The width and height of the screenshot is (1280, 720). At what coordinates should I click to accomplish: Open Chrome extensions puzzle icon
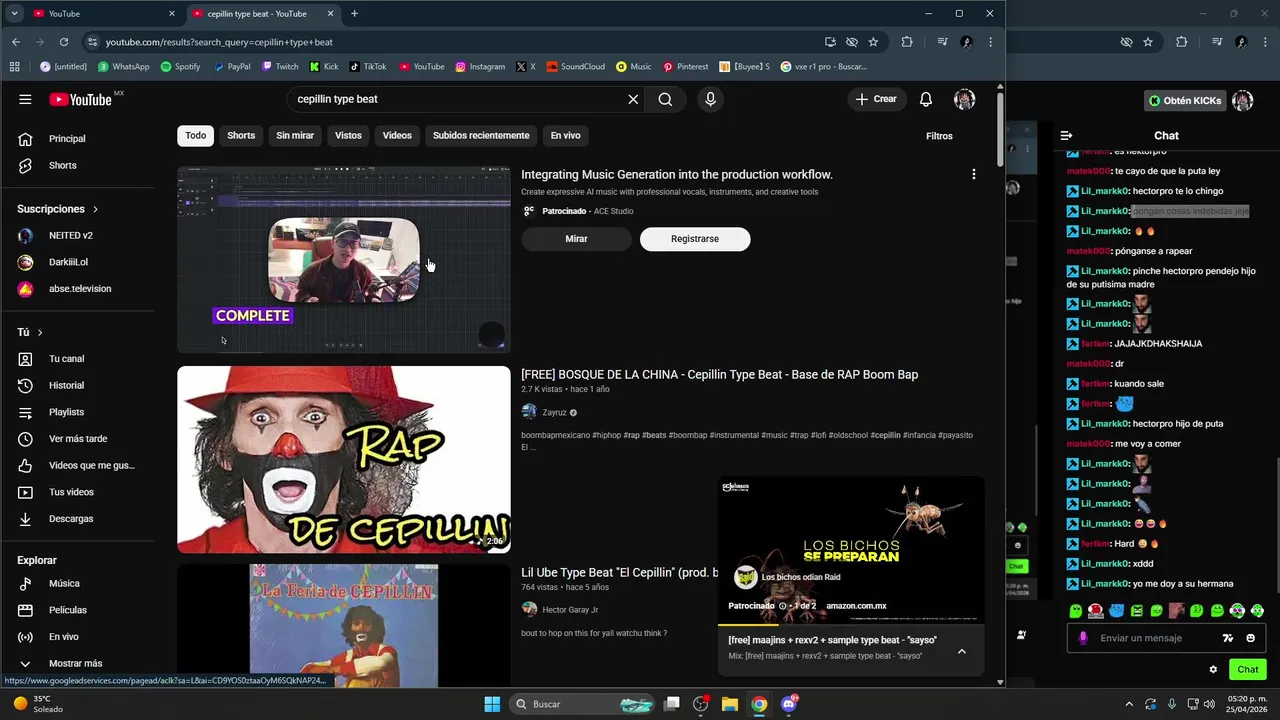click(x=907, y=42)
